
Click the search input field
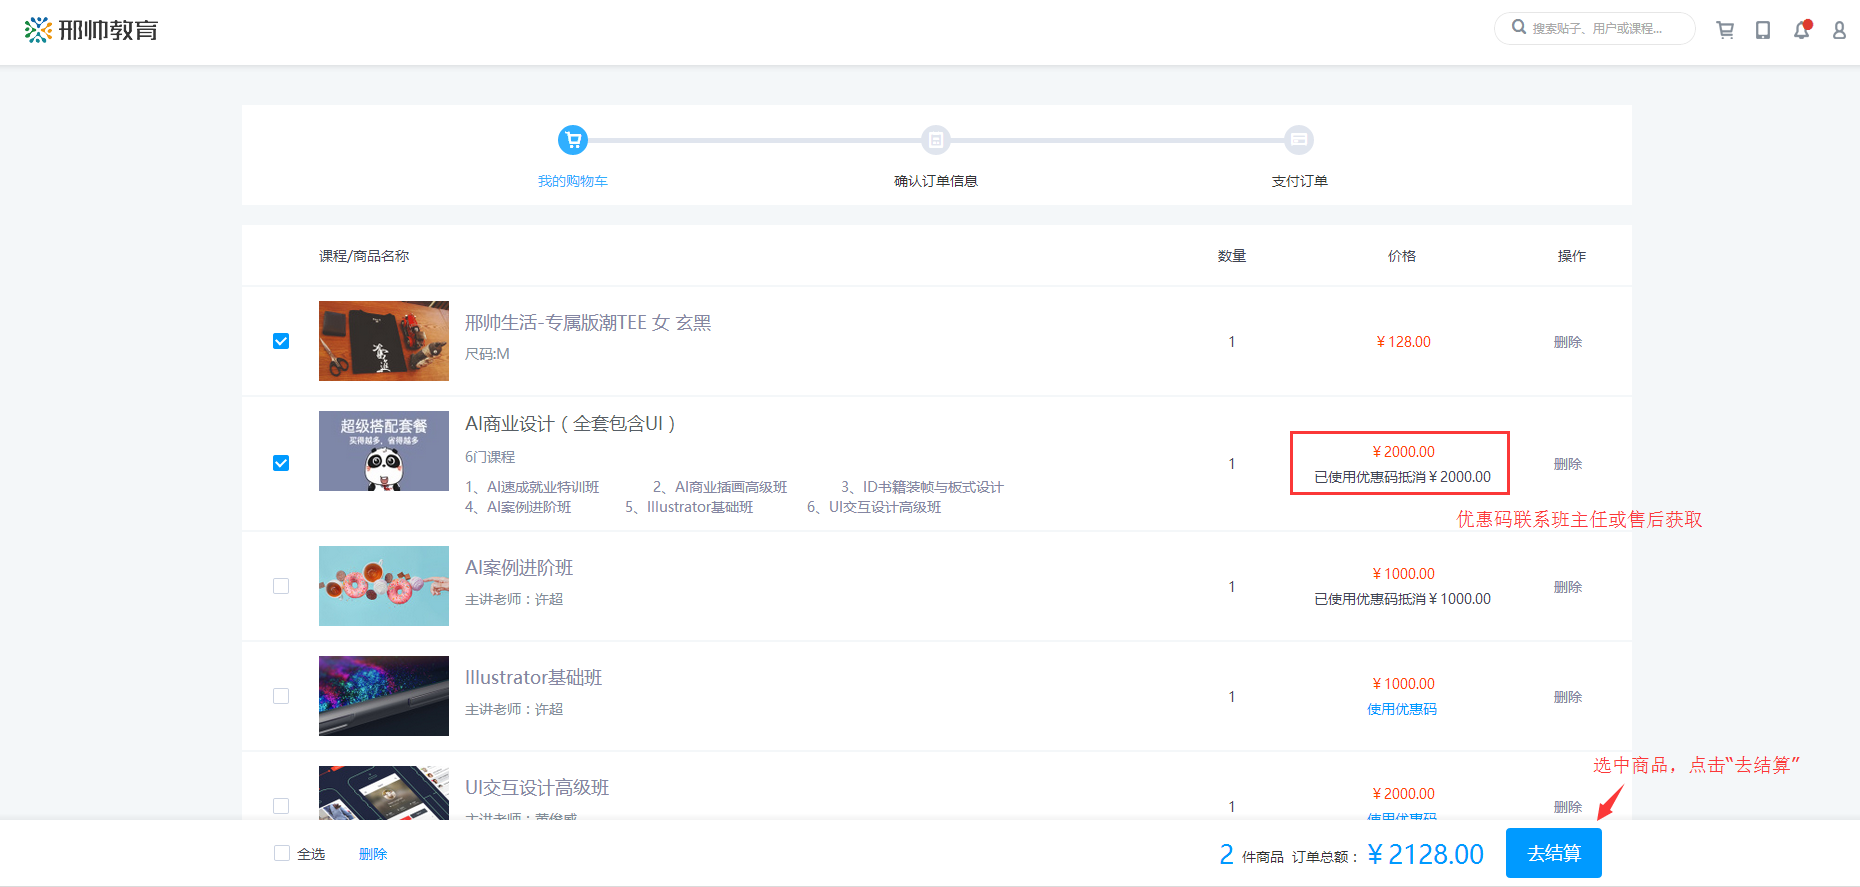(x=1605, y=29)
